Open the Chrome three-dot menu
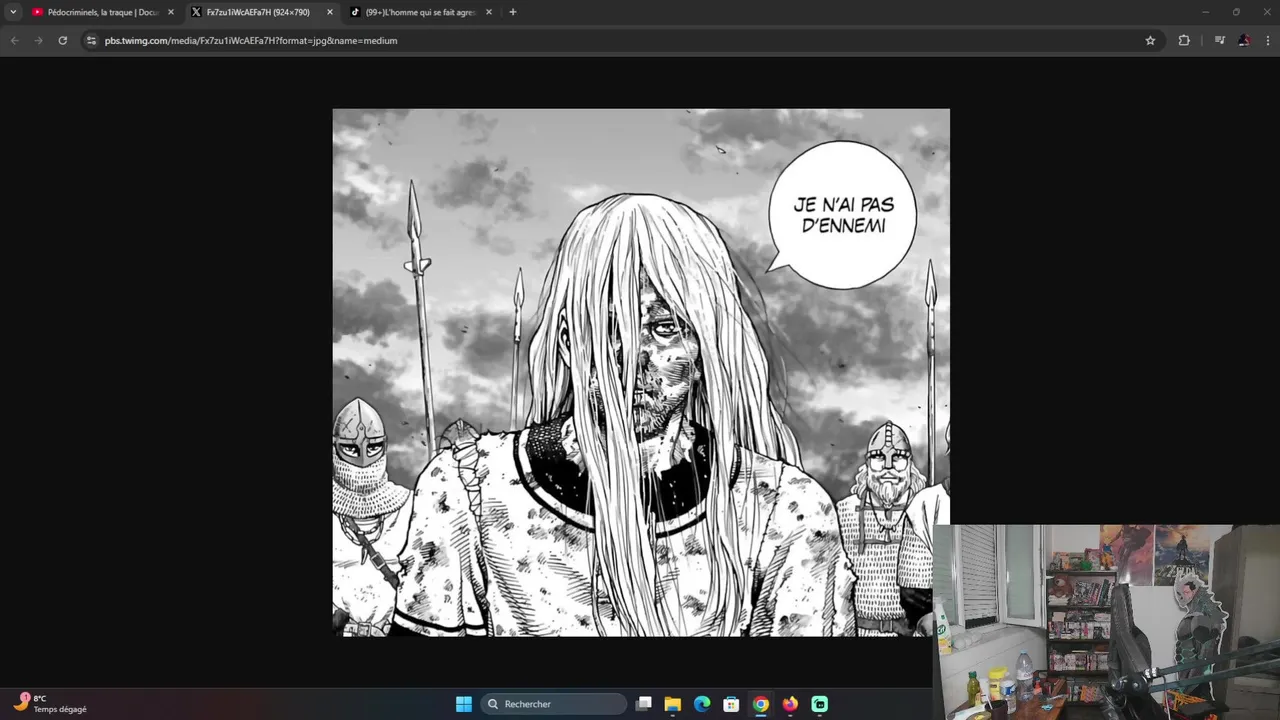 [1268, 40]
